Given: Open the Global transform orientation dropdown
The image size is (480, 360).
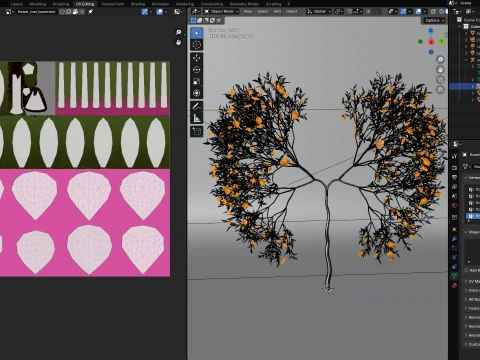Looking at the screenshot, I should pos(319,12).
